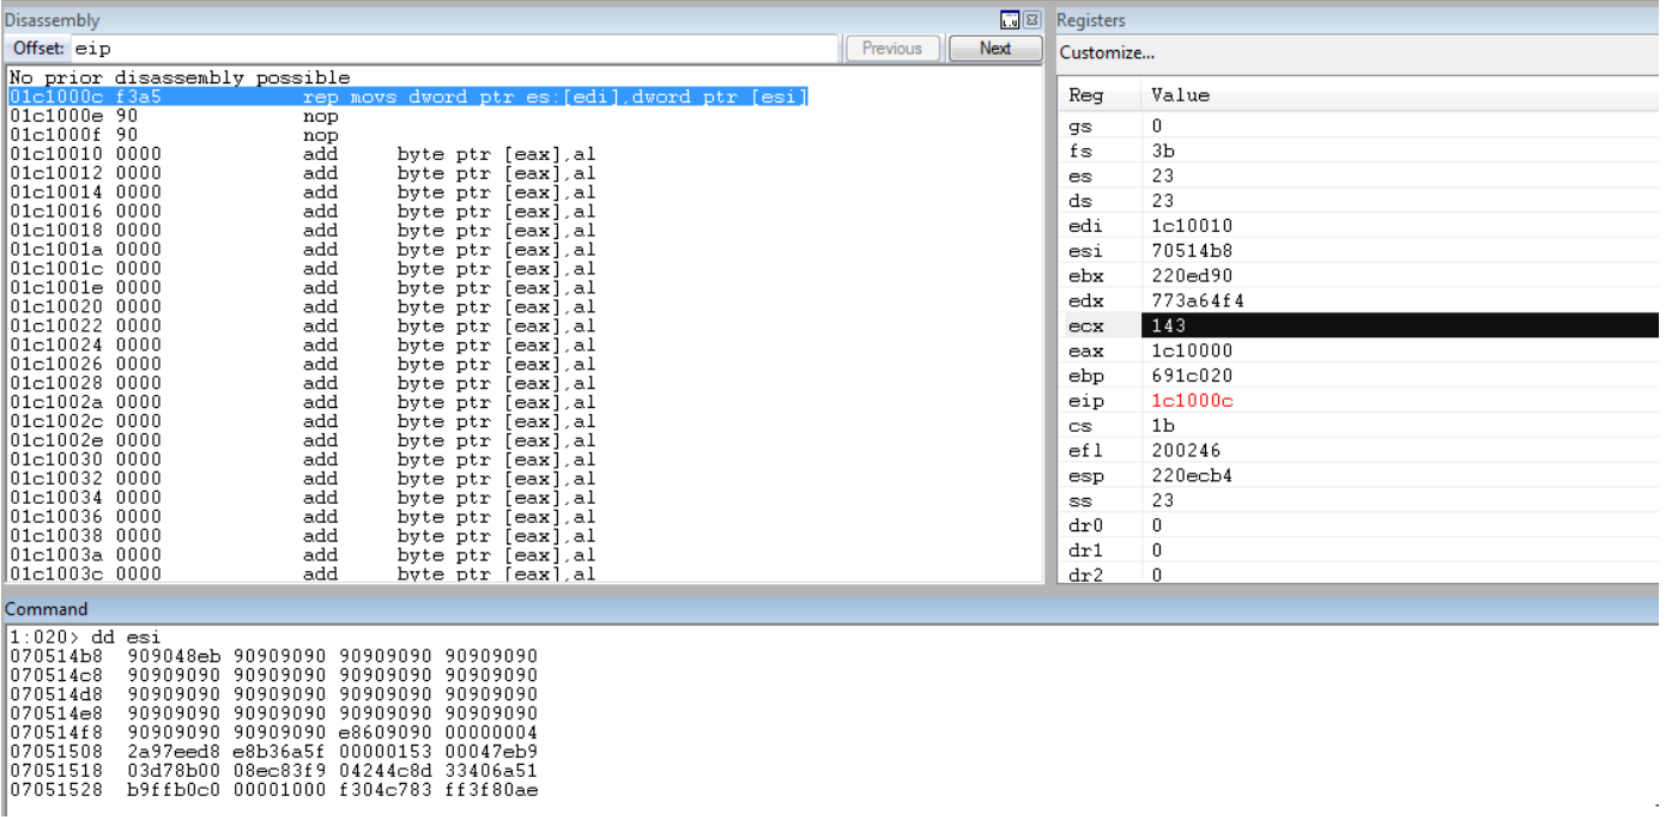Click the Next disassembly button

(995, 48)
